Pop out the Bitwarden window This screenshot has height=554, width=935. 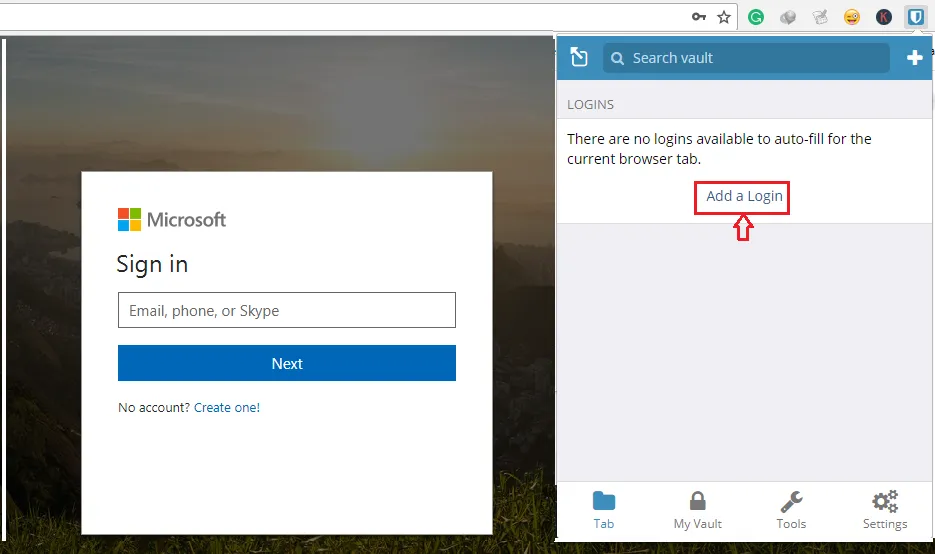(x=579, y=57)
